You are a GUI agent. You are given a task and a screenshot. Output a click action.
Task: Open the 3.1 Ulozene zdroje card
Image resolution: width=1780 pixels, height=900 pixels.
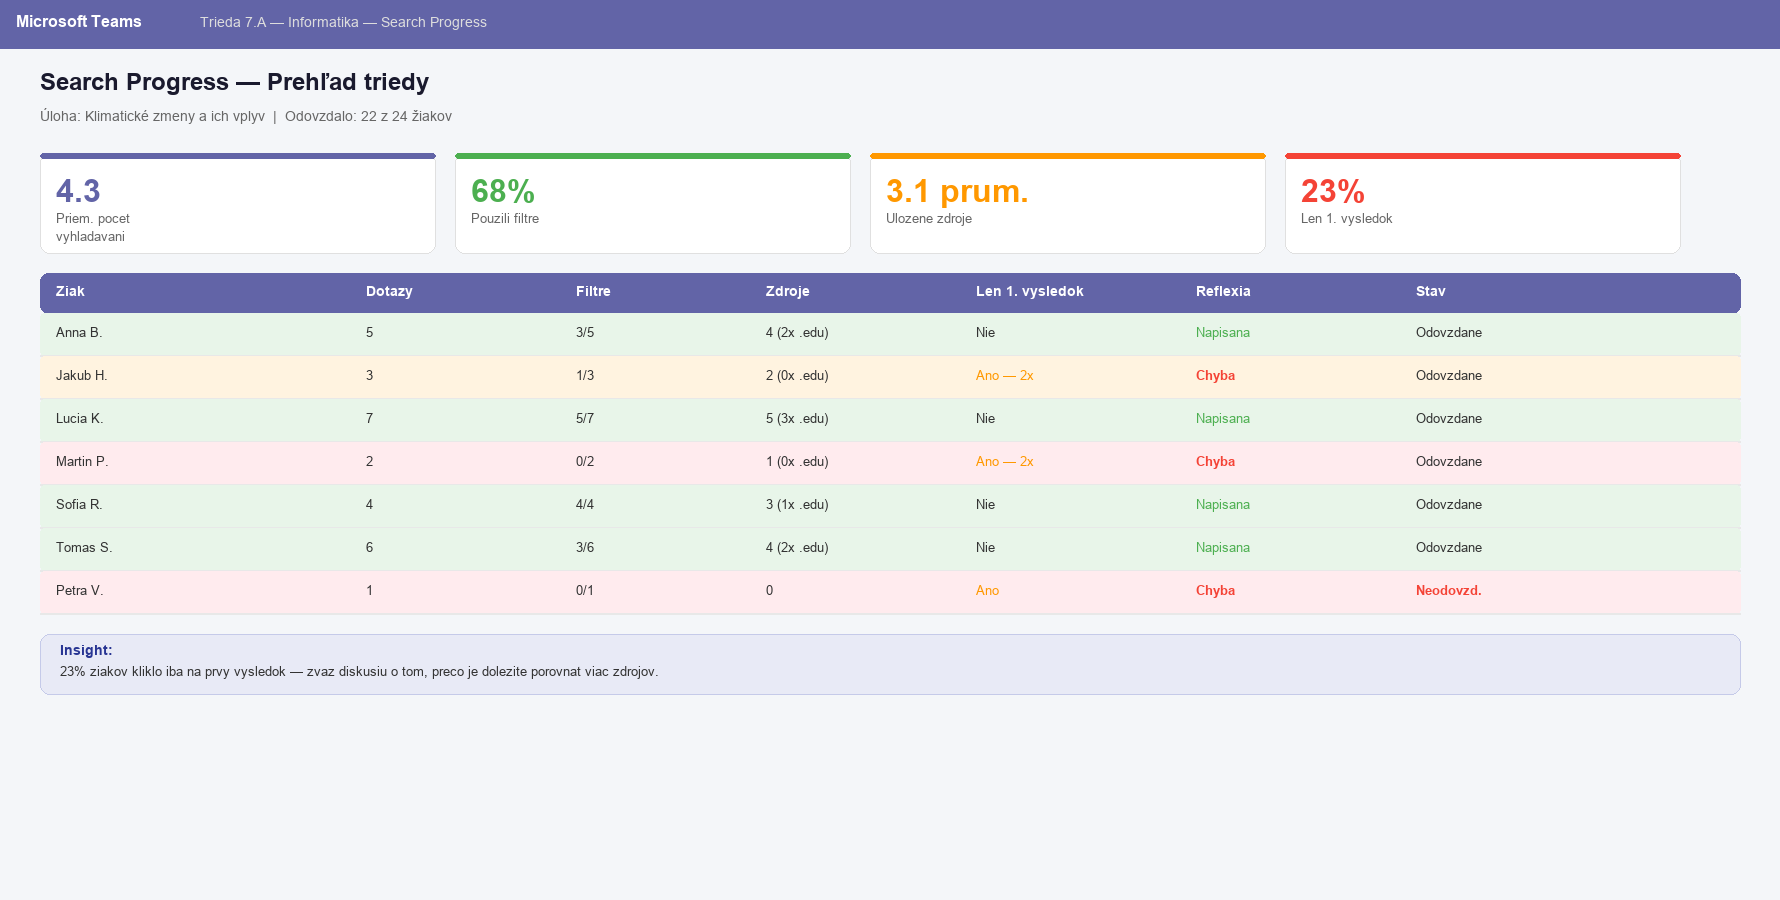[x=1067, y=204]
